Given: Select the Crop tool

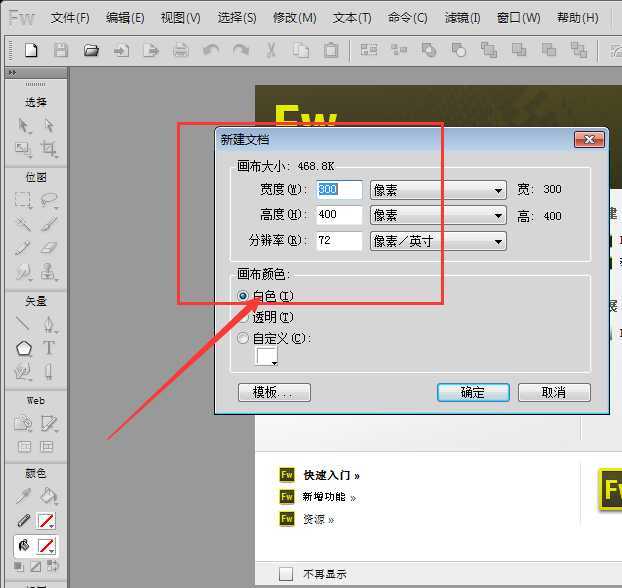Looking at the screenshot, I should (49, 149).
